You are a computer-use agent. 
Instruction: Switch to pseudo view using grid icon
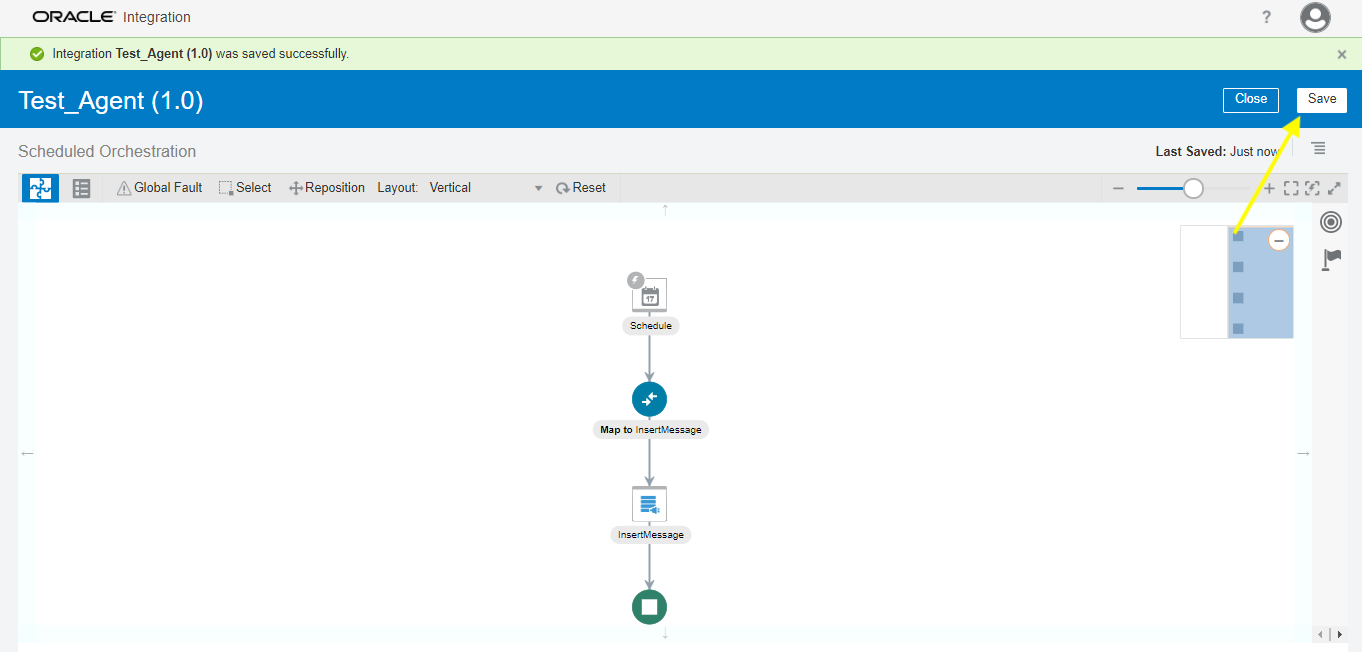pos(80,187)
